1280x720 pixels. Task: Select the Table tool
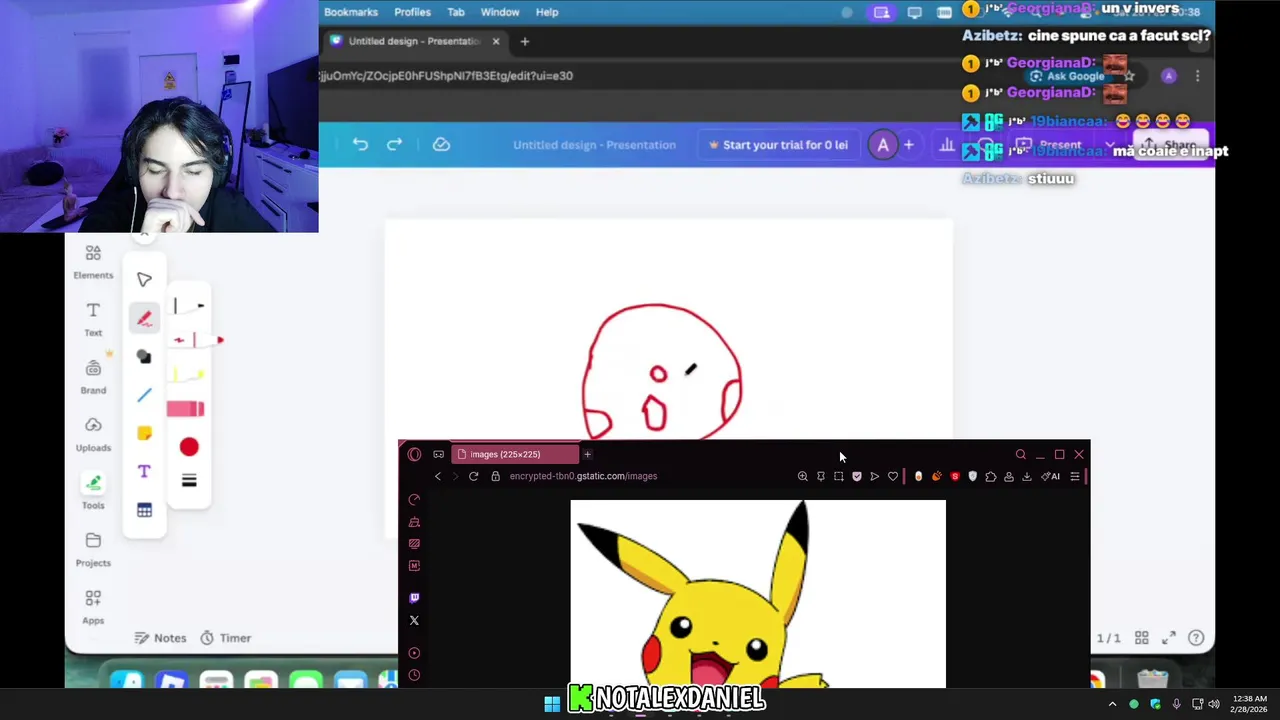[144, 510]
